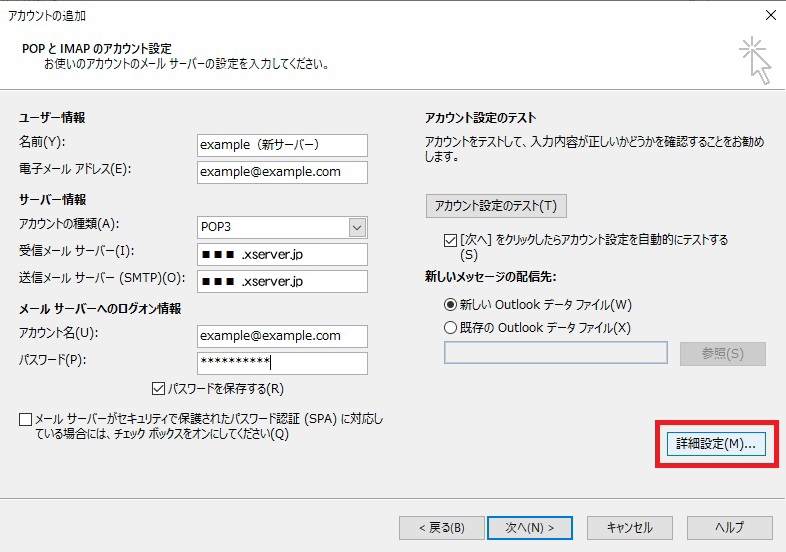Click the アカウント名 input field
Viewport: 786px width, 552px height.
[x=282, y=336]
